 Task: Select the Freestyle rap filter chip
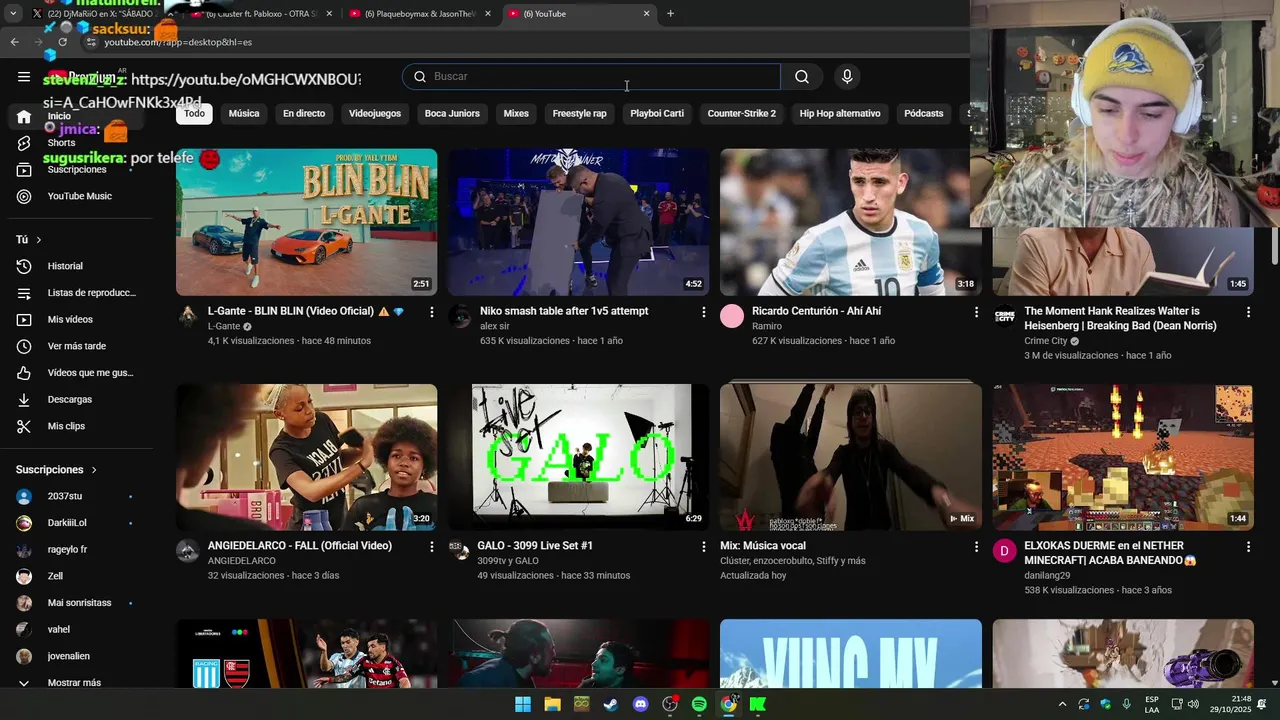[580, 114]
